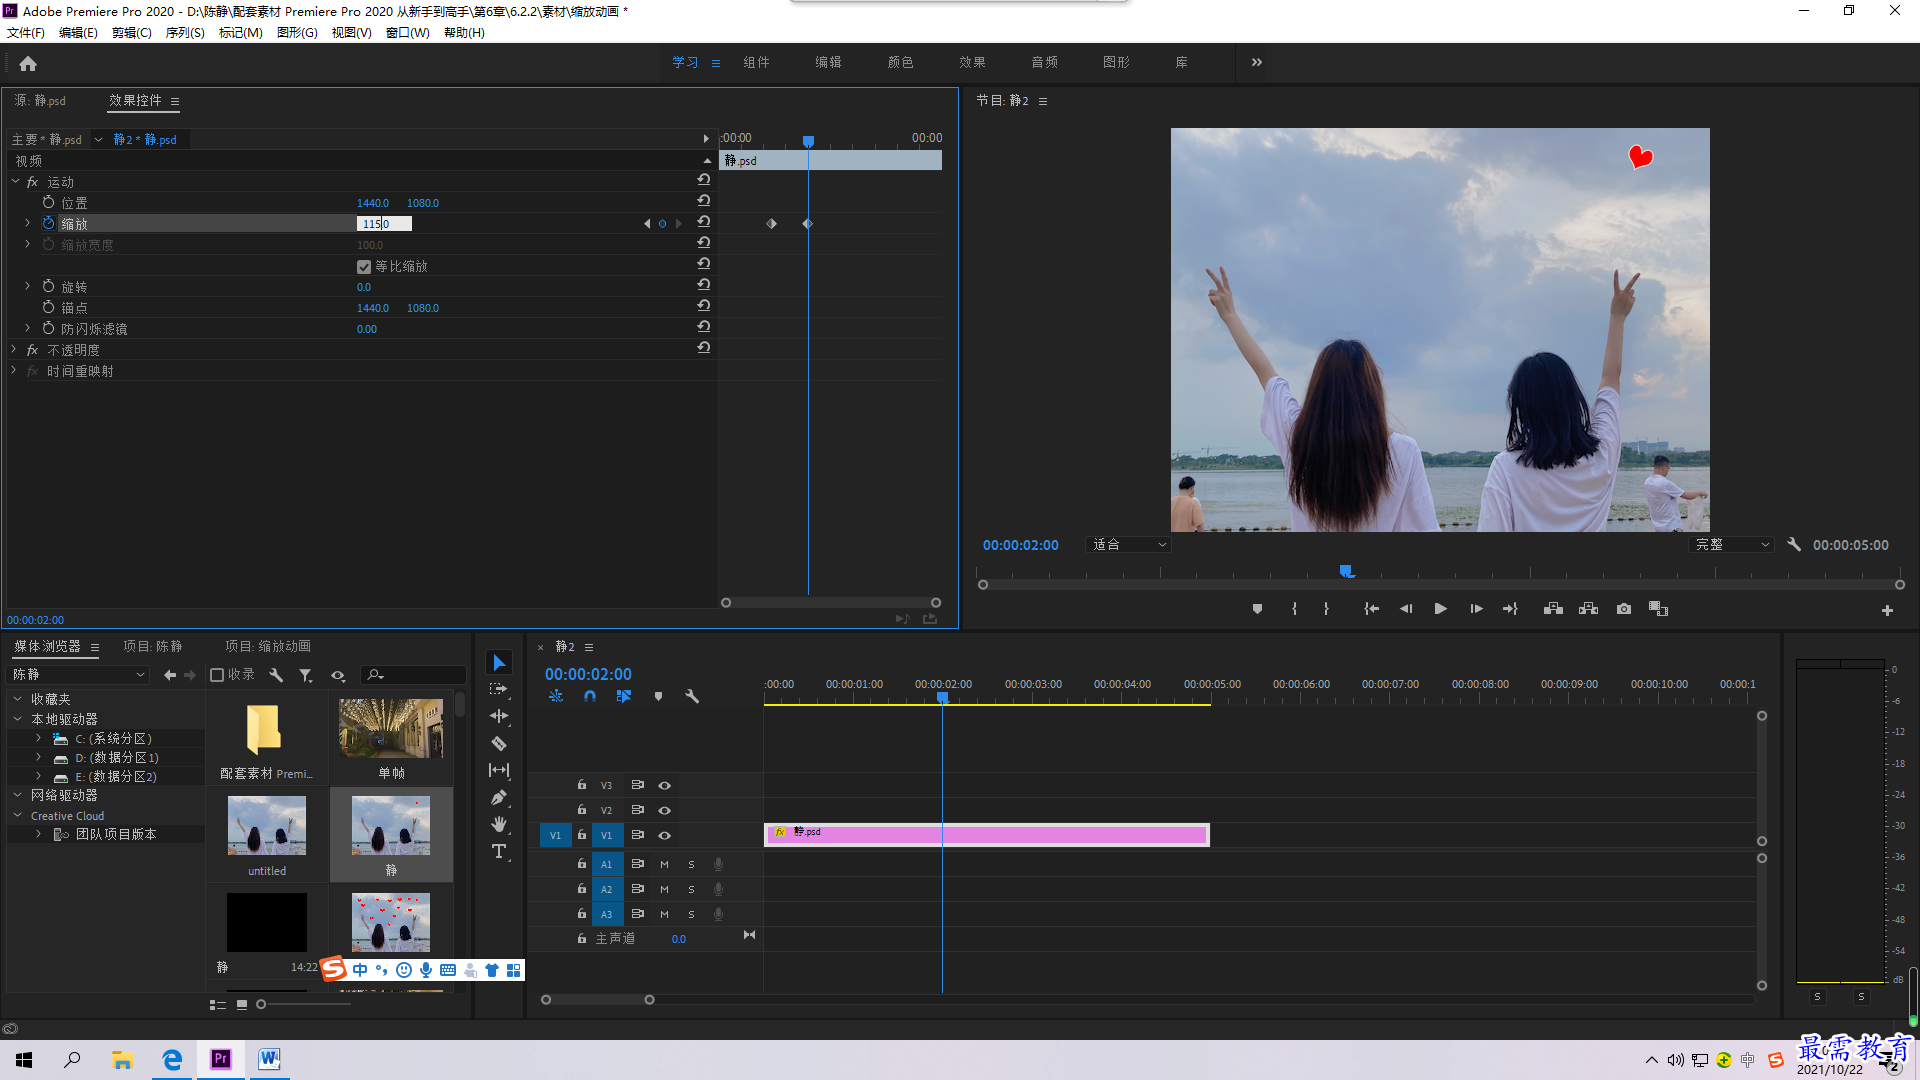Open media browser location dropdown
Image resolution: width=1920 pixels, height=1080 pixels.
[79, 675]
